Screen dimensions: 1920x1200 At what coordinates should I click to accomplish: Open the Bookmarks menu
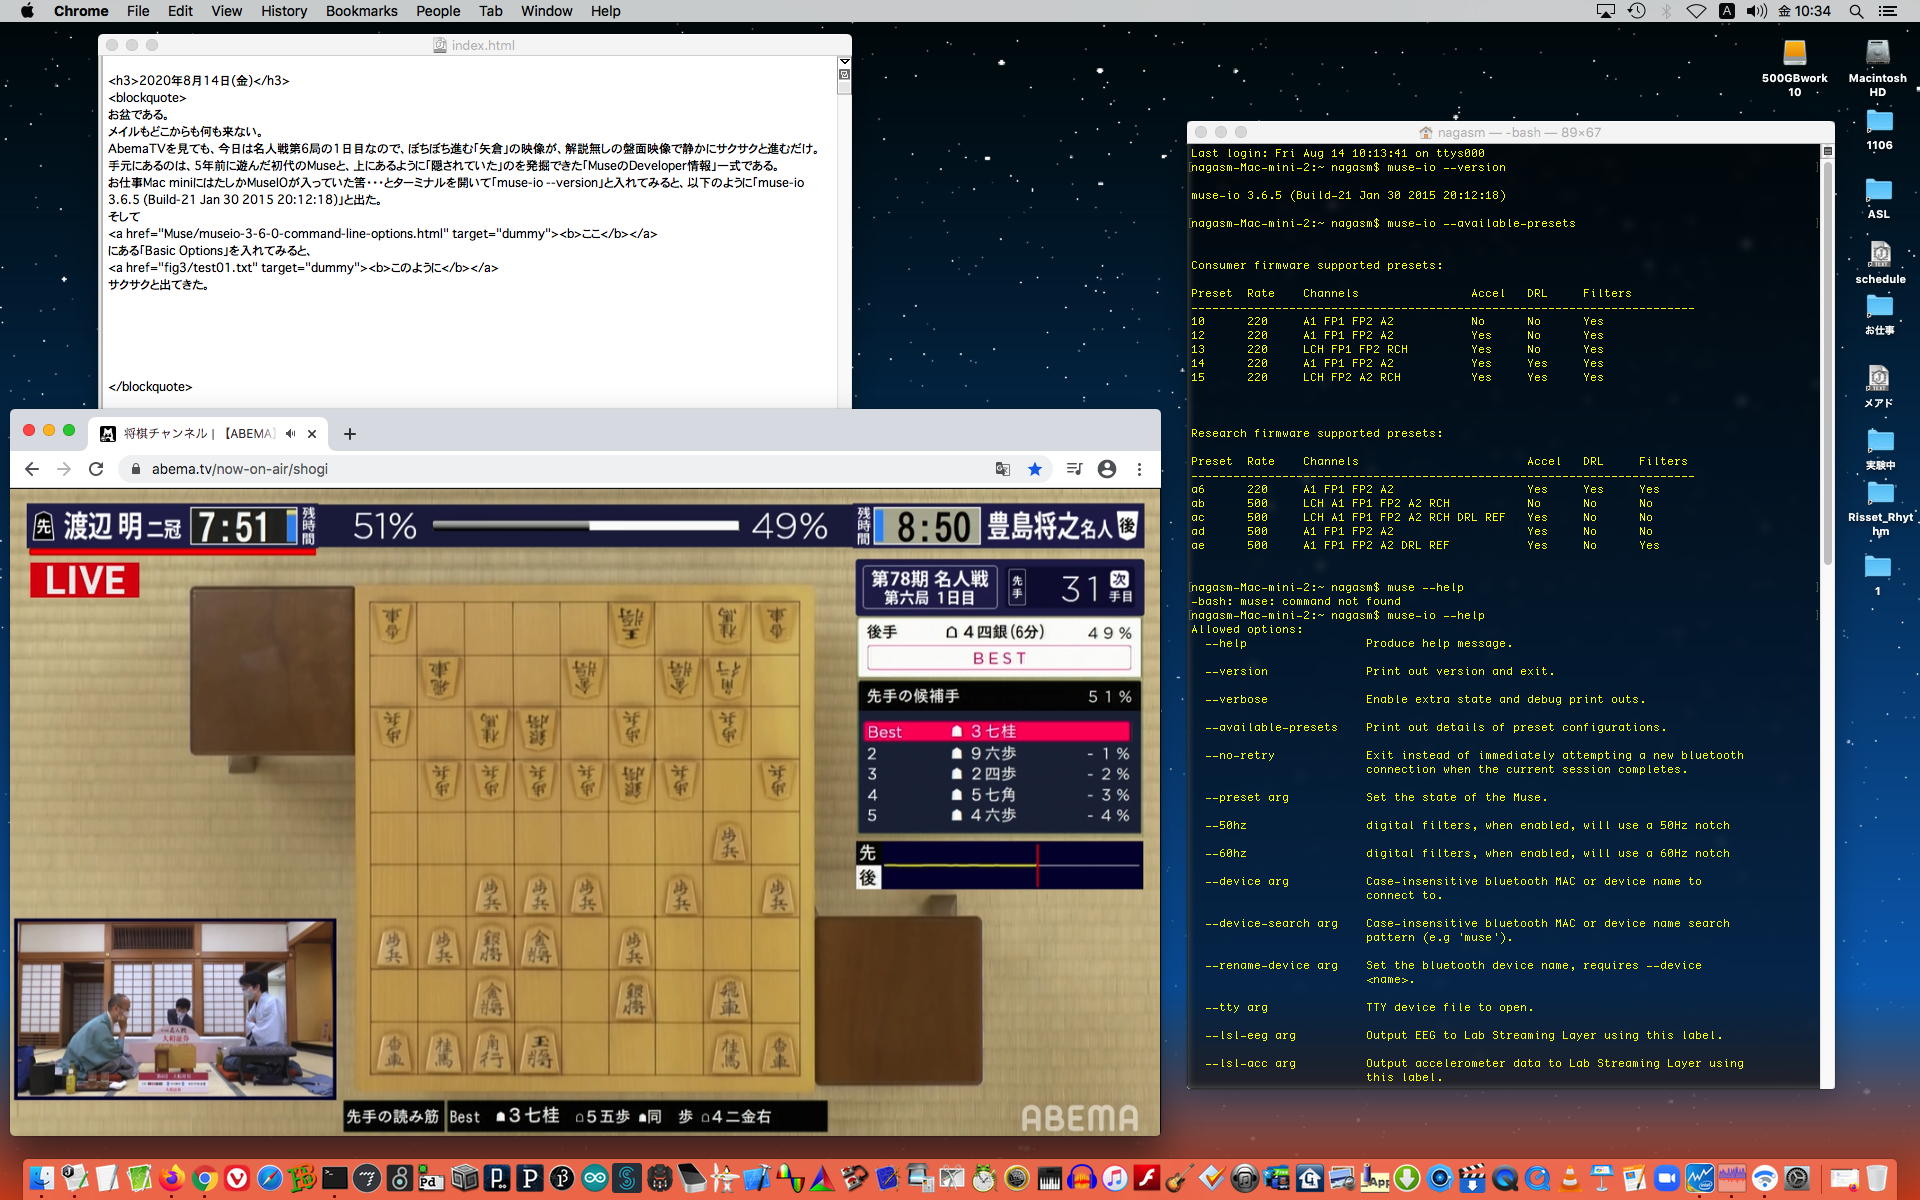361,11
